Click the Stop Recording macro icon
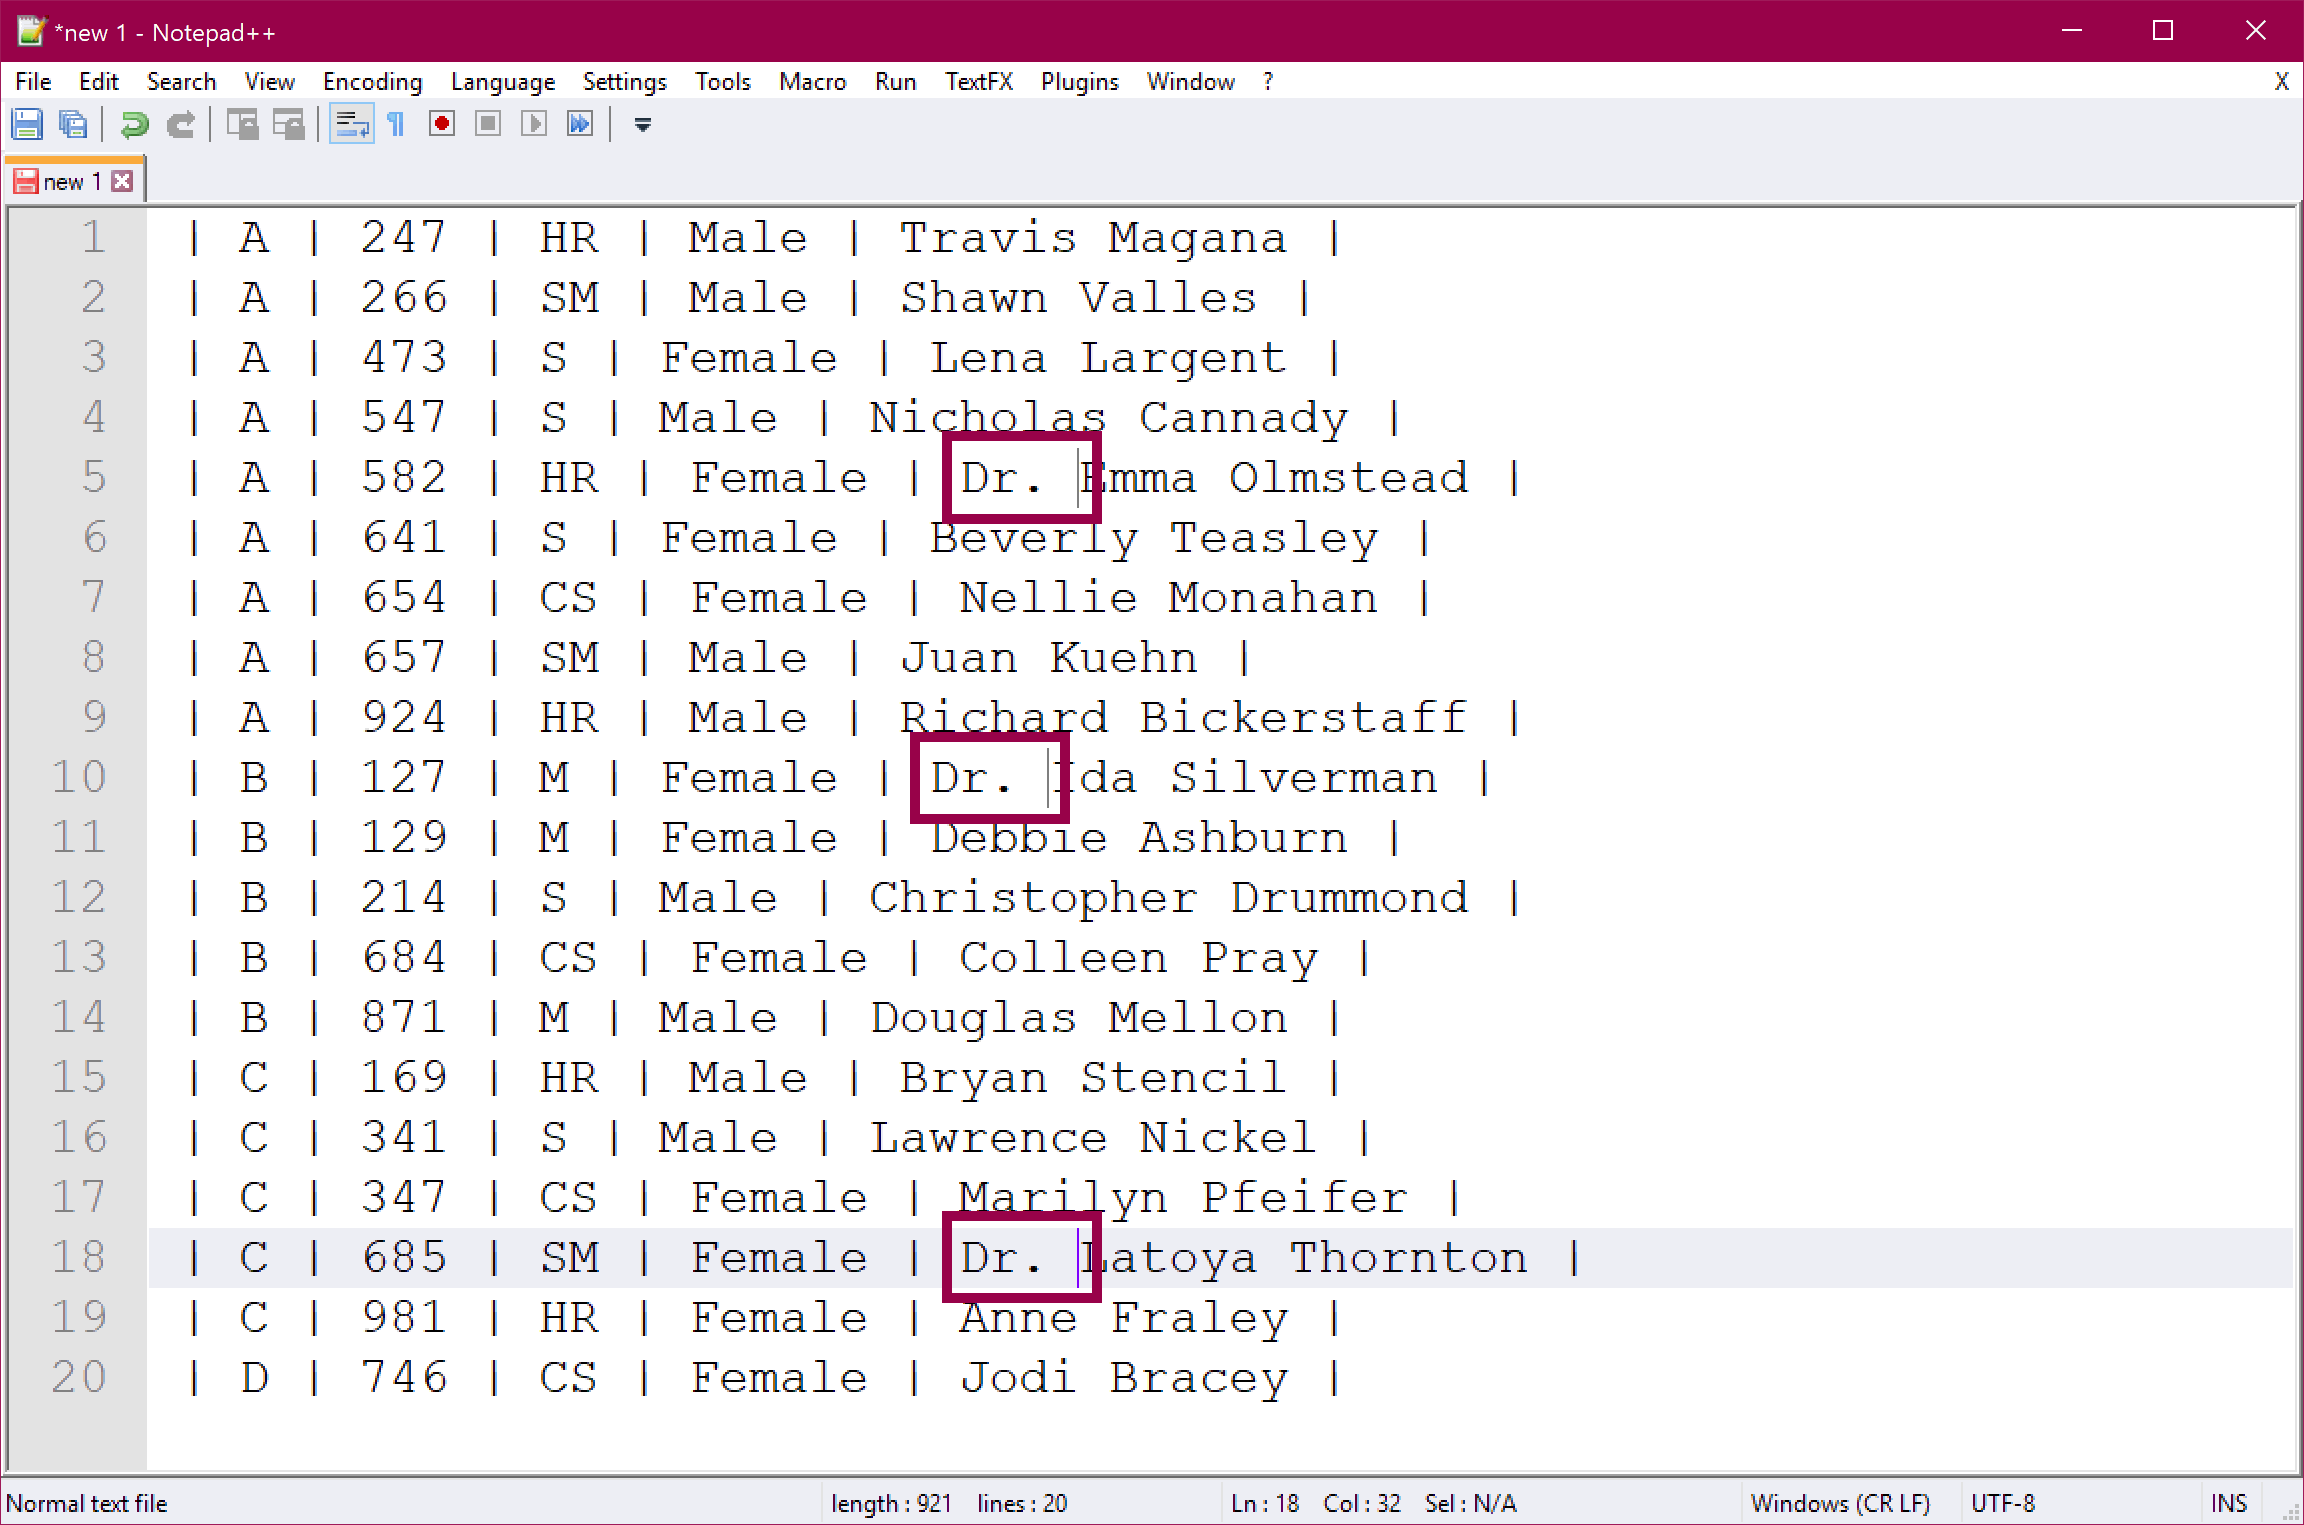Screen dimensions: 2304x1525 coord(488,124)
